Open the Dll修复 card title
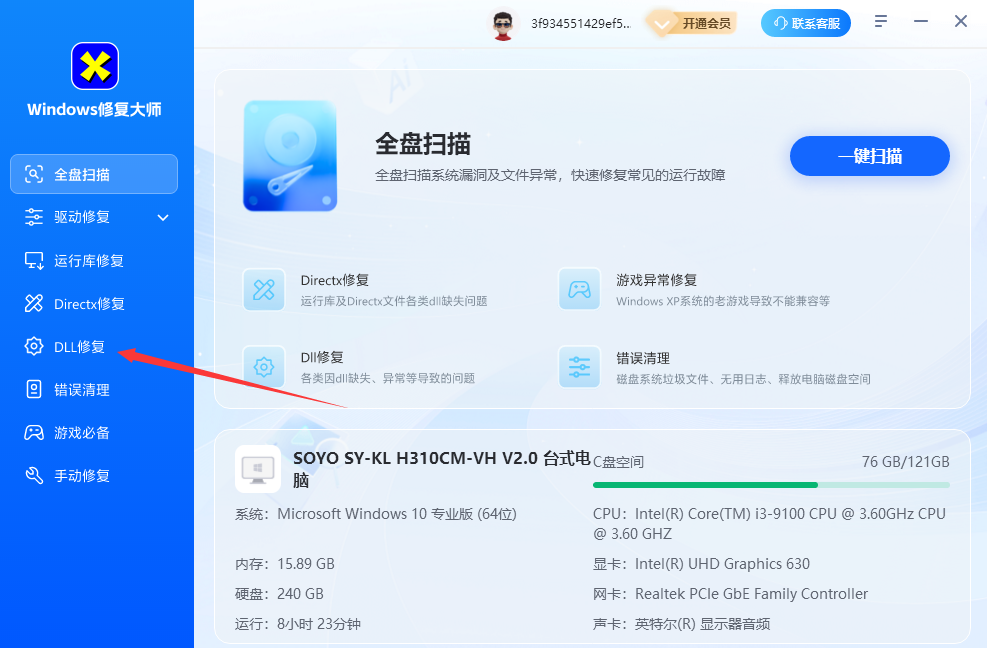 click(322, 358)
